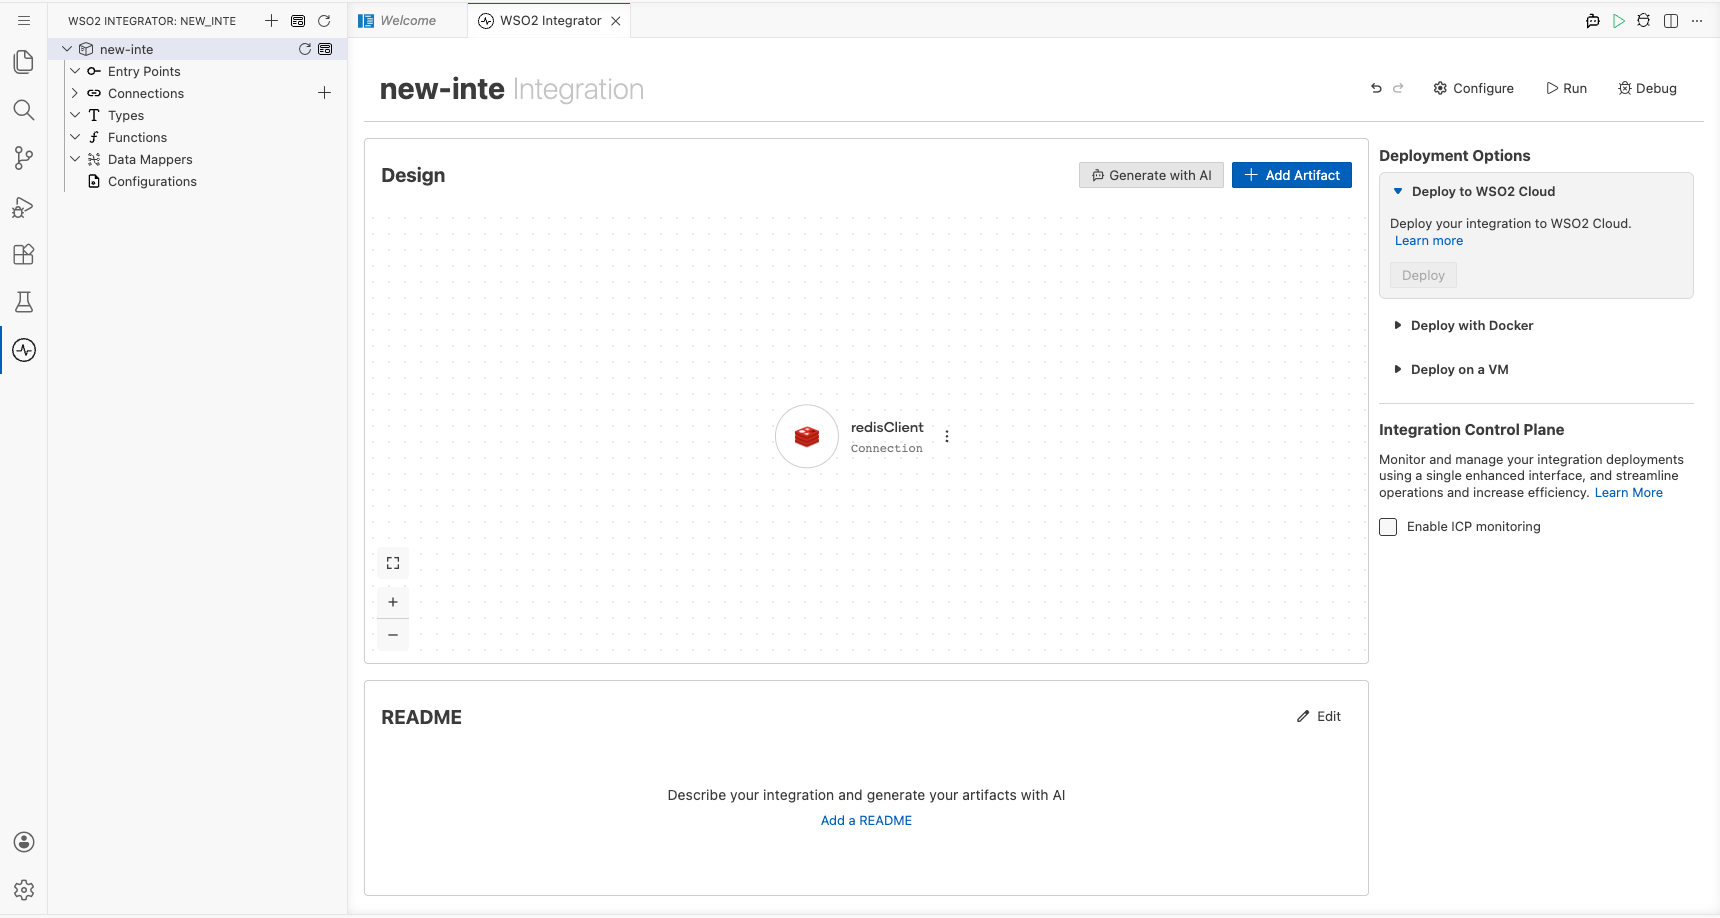Click the Add Artifact button
The image size is (1720, 918).
1292,175
